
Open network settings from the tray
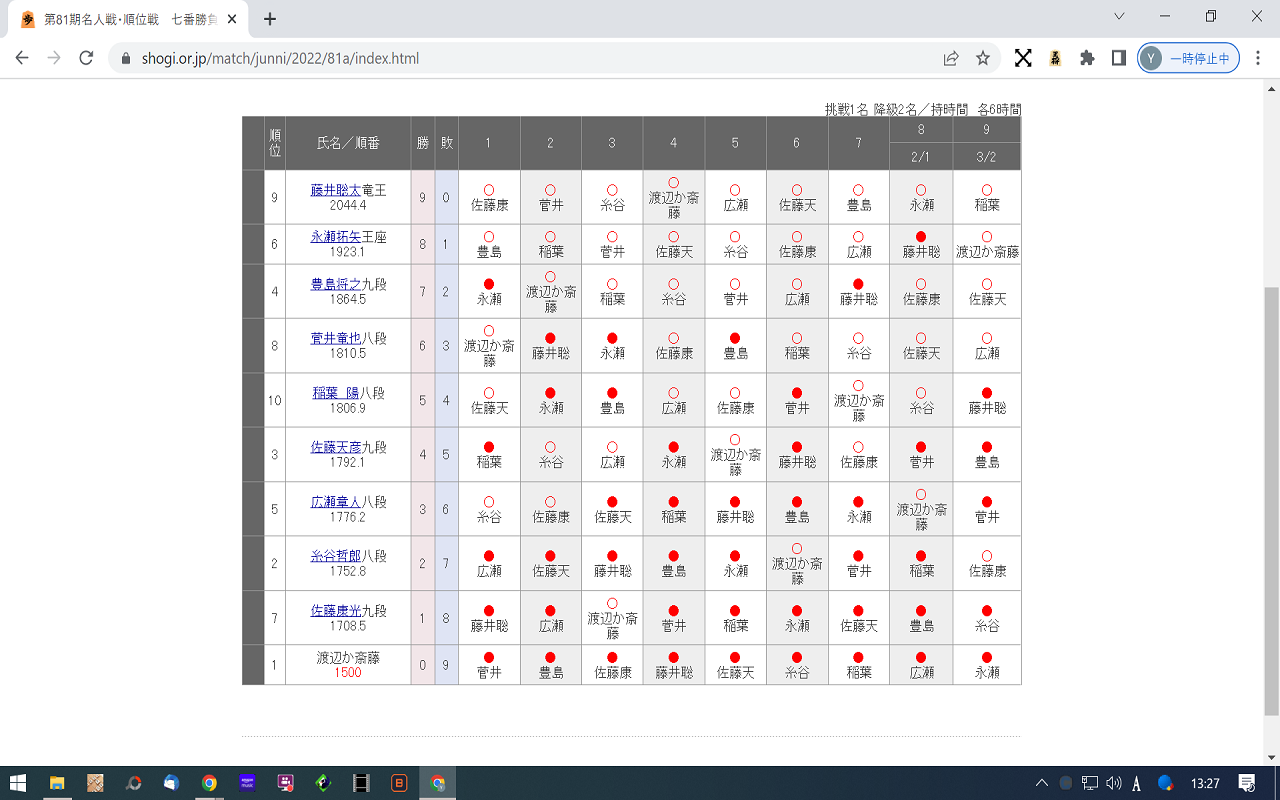tap(1090, 783)
